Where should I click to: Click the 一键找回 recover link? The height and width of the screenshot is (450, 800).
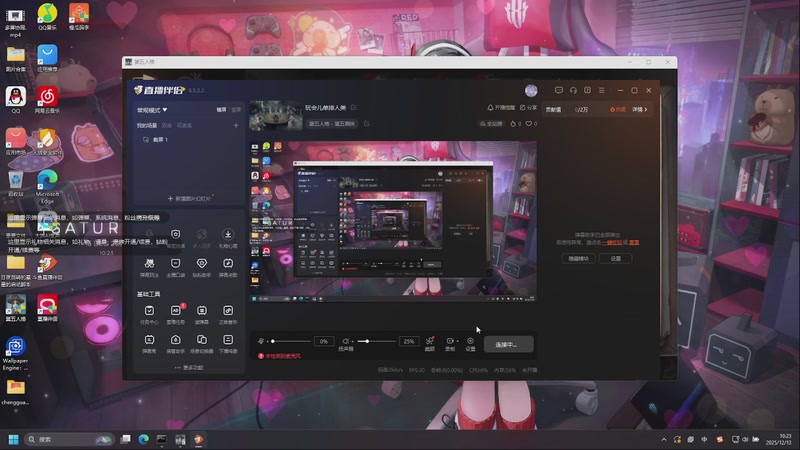(612, 242)
